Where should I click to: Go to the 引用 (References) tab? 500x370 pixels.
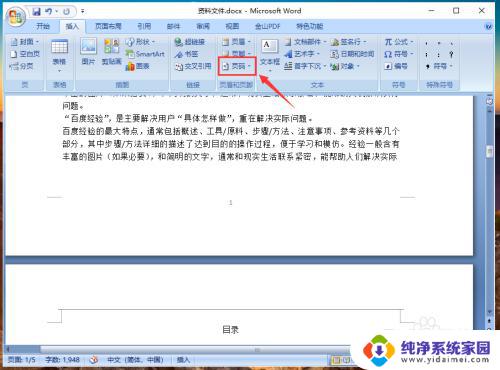click(x=144, y=26)
